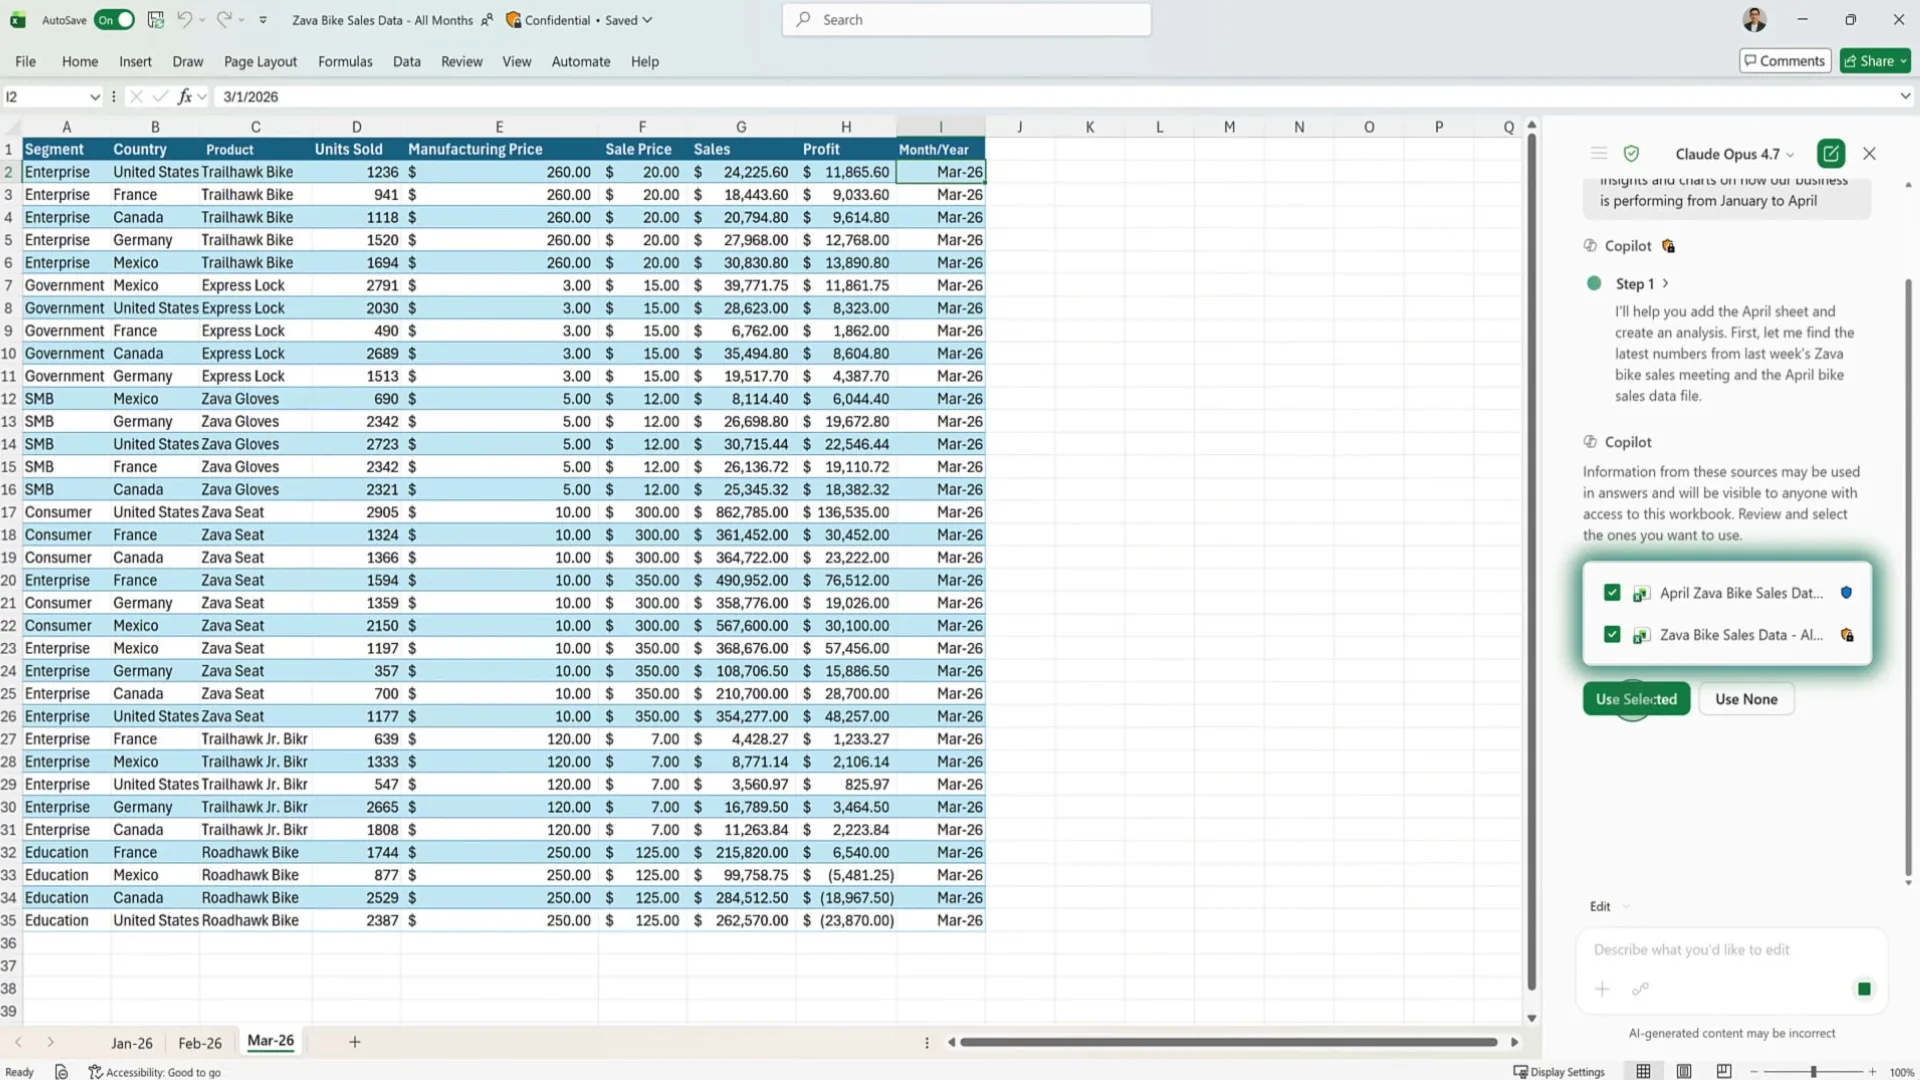The width and height of the screenshot is (1920, 1080).
Task: Open the Claude Opus 4.7 model dropdown
Action: [1736, 153]
